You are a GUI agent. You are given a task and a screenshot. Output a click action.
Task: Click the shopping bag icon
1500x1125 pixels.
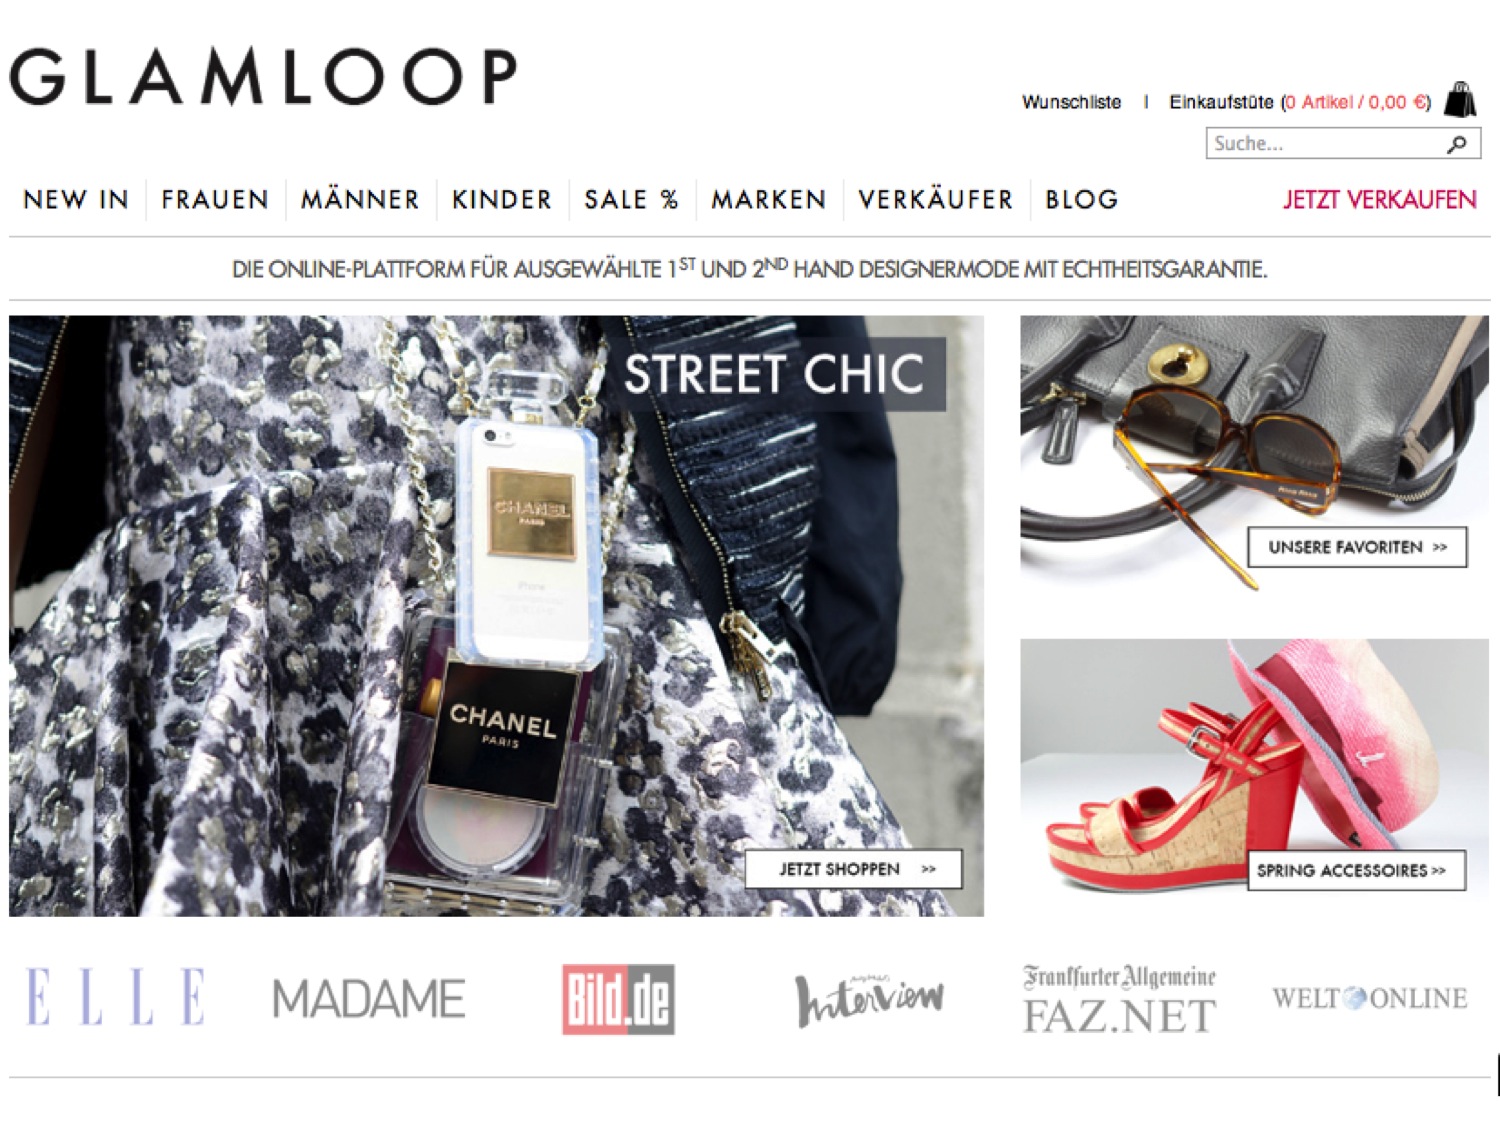pyautogui.click(x=1460, y=99)
